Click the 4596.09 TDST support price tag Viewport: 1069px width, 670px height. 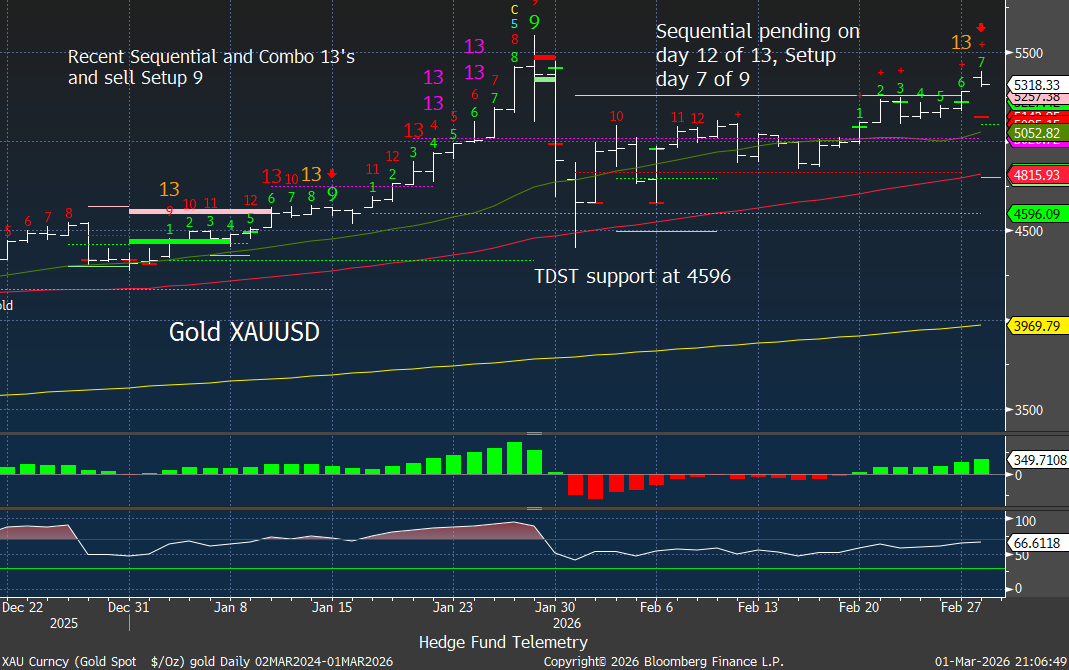(1035, 213)
